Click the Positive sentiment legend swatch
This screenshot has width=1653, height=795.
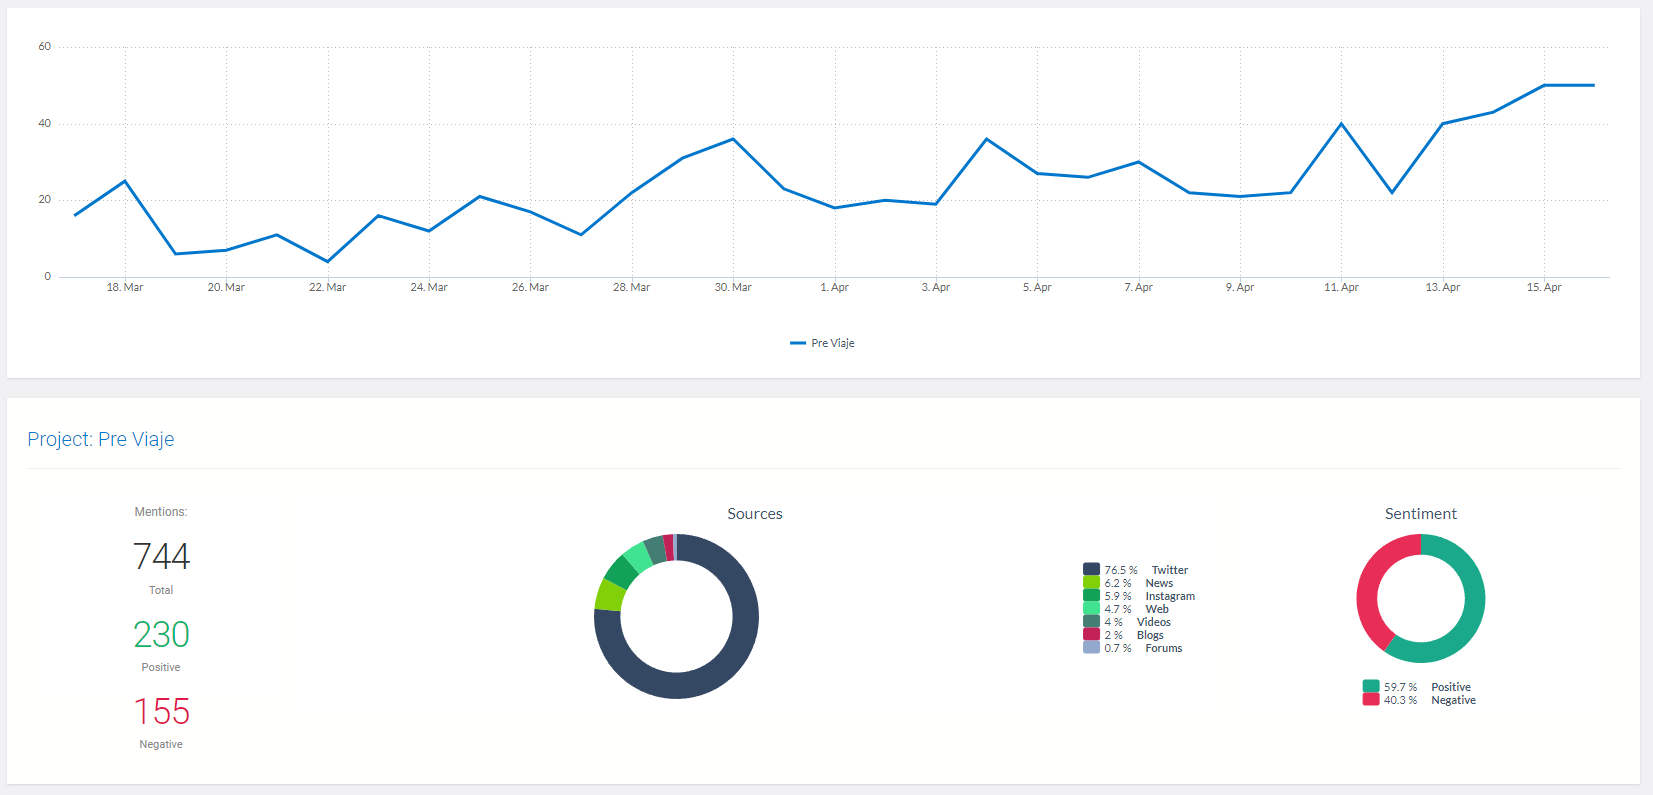[1371, 686]
